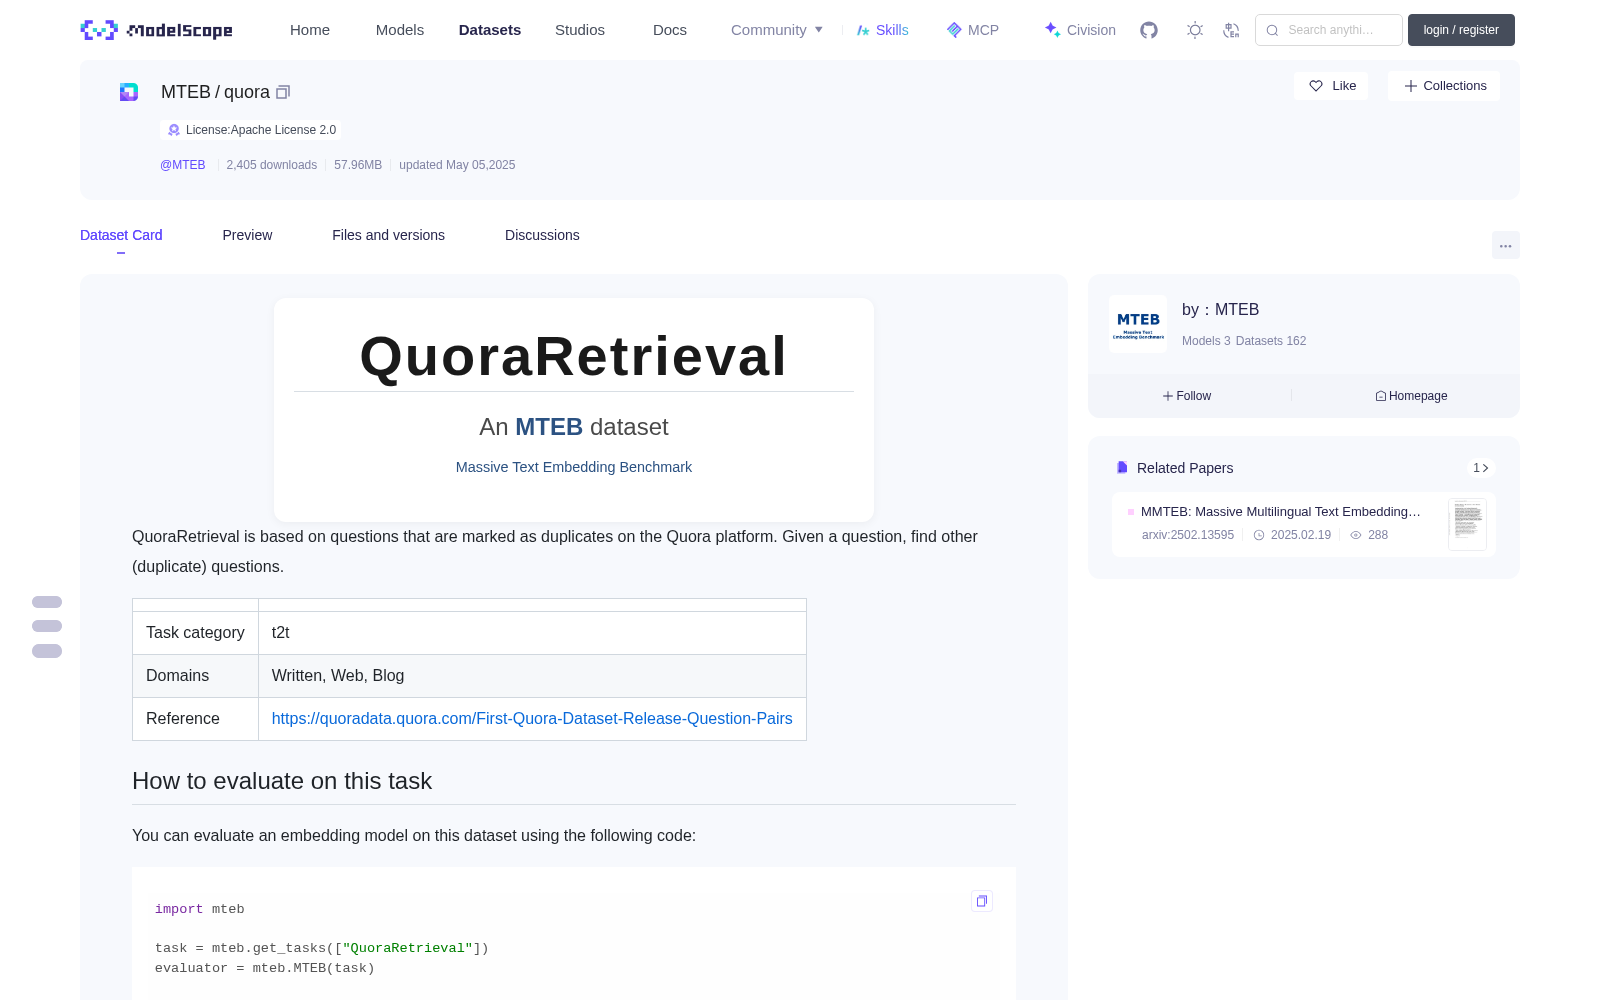This screenshot has width=1600, height=1000.
Task: Toggle the light/dark theme sun icon
Action: (1194, 30)
